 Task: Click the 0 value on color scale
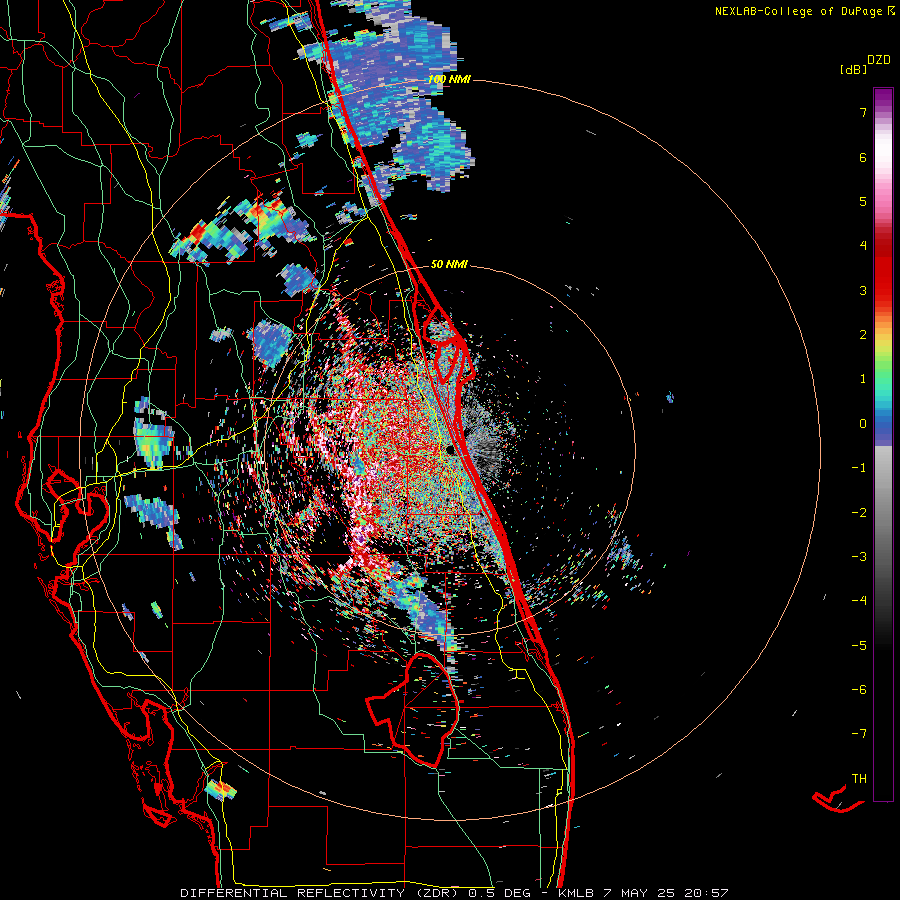pyautogui.click(x=863, y=424)
